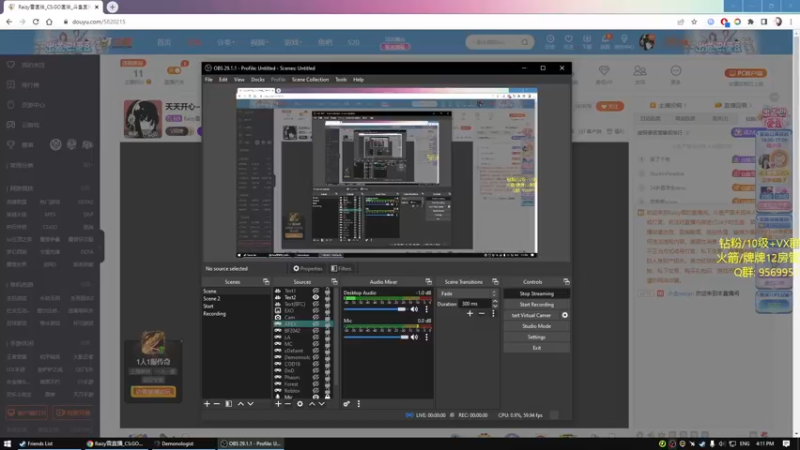Open scene filters icon in the Scenes dock
Viewport: 800px width, 450px height.
[229, 404]
